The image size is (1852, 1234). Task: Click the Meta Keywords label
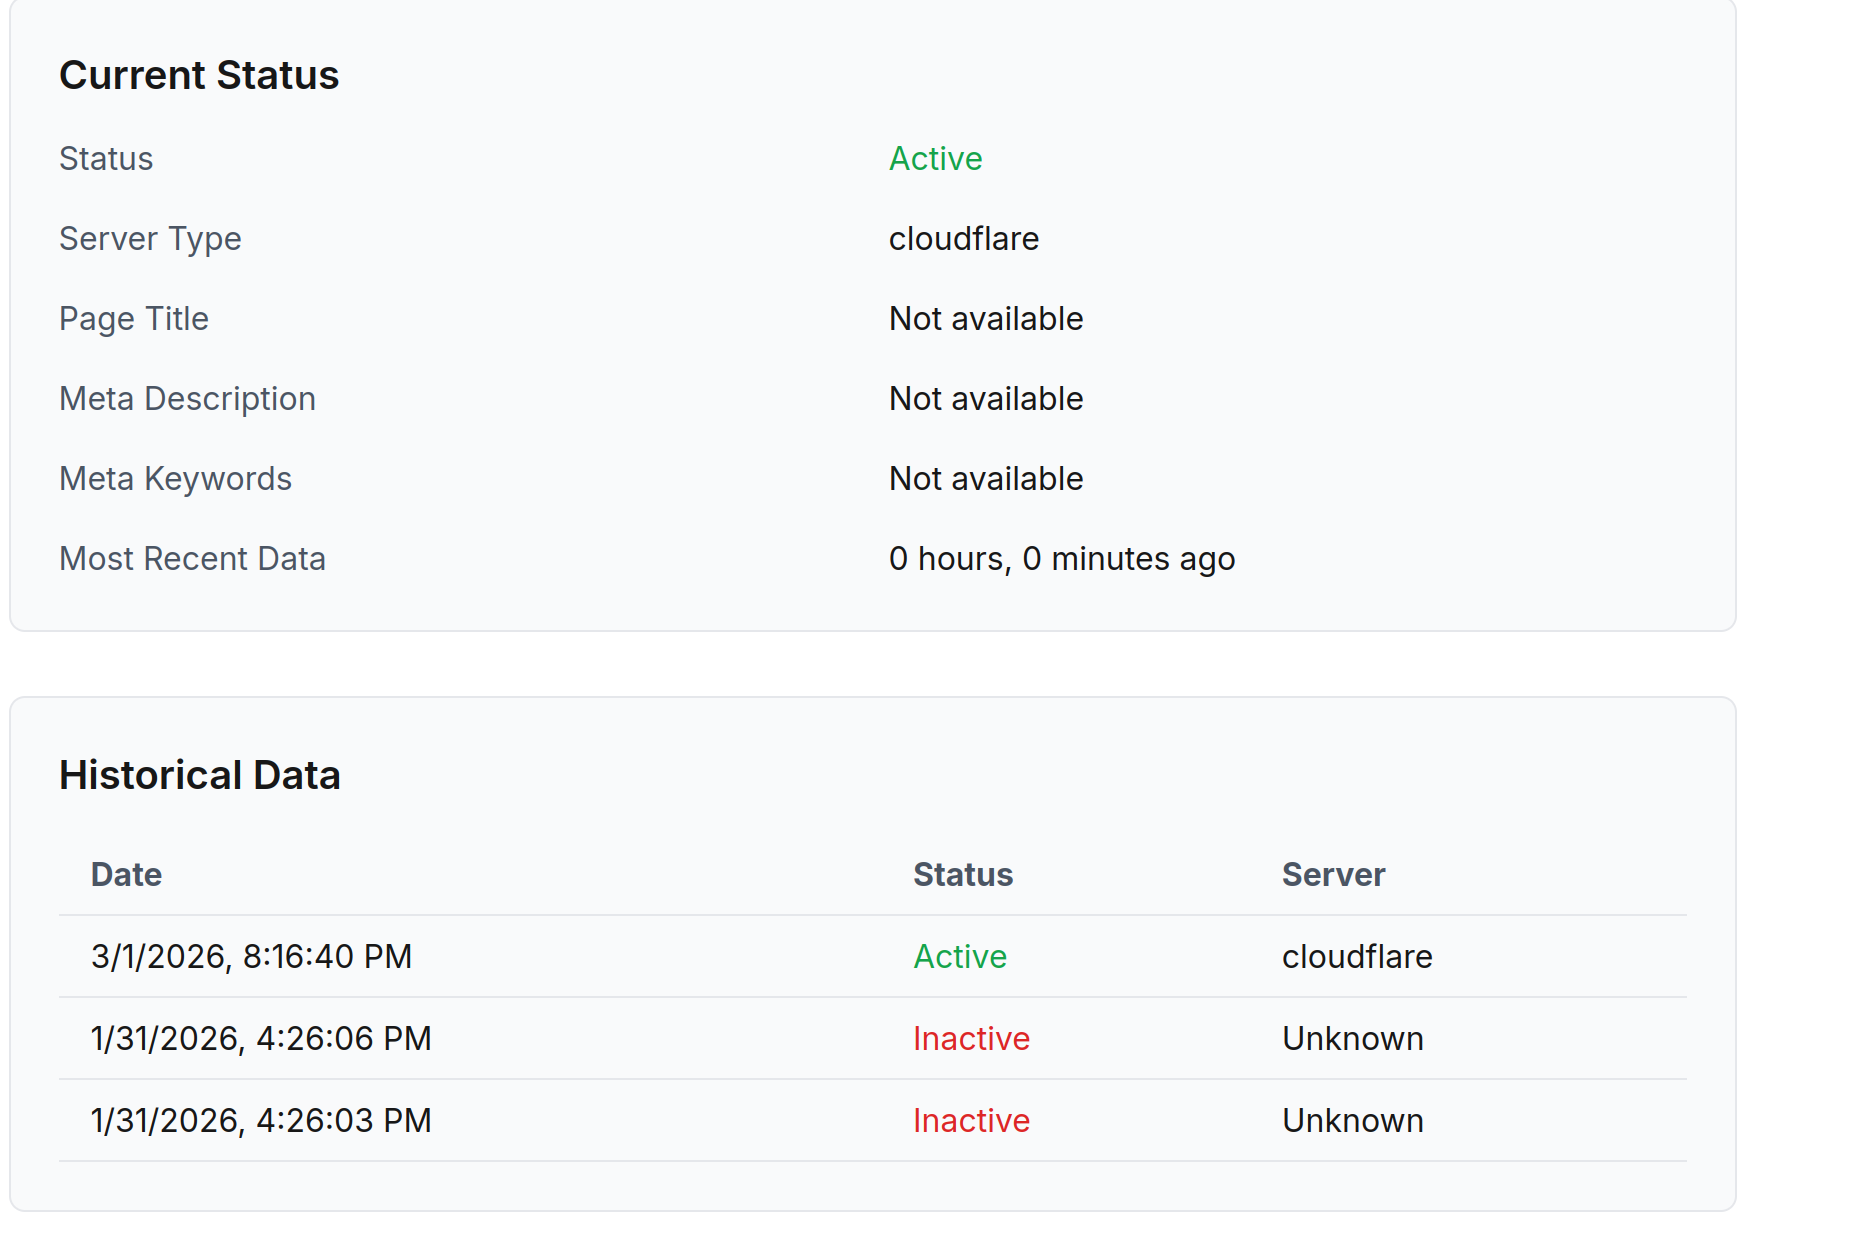(x=175, y=479)
